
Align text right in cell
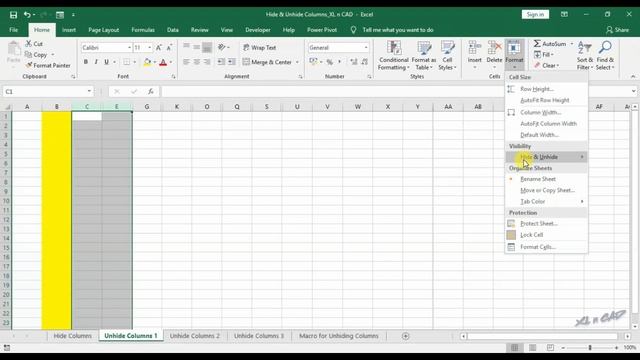pyautogui.click(x=207, y=62)
